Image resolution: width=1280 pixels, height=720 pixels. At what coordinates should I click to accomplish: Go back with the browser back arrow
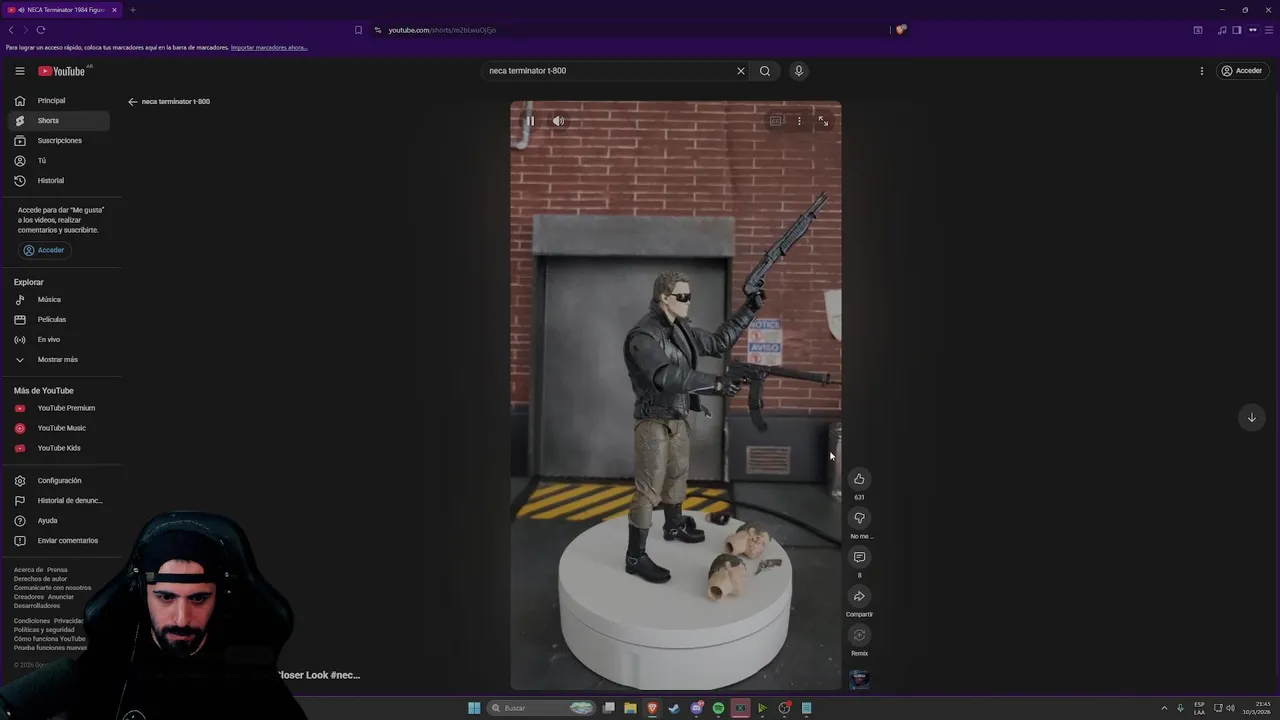11,30
